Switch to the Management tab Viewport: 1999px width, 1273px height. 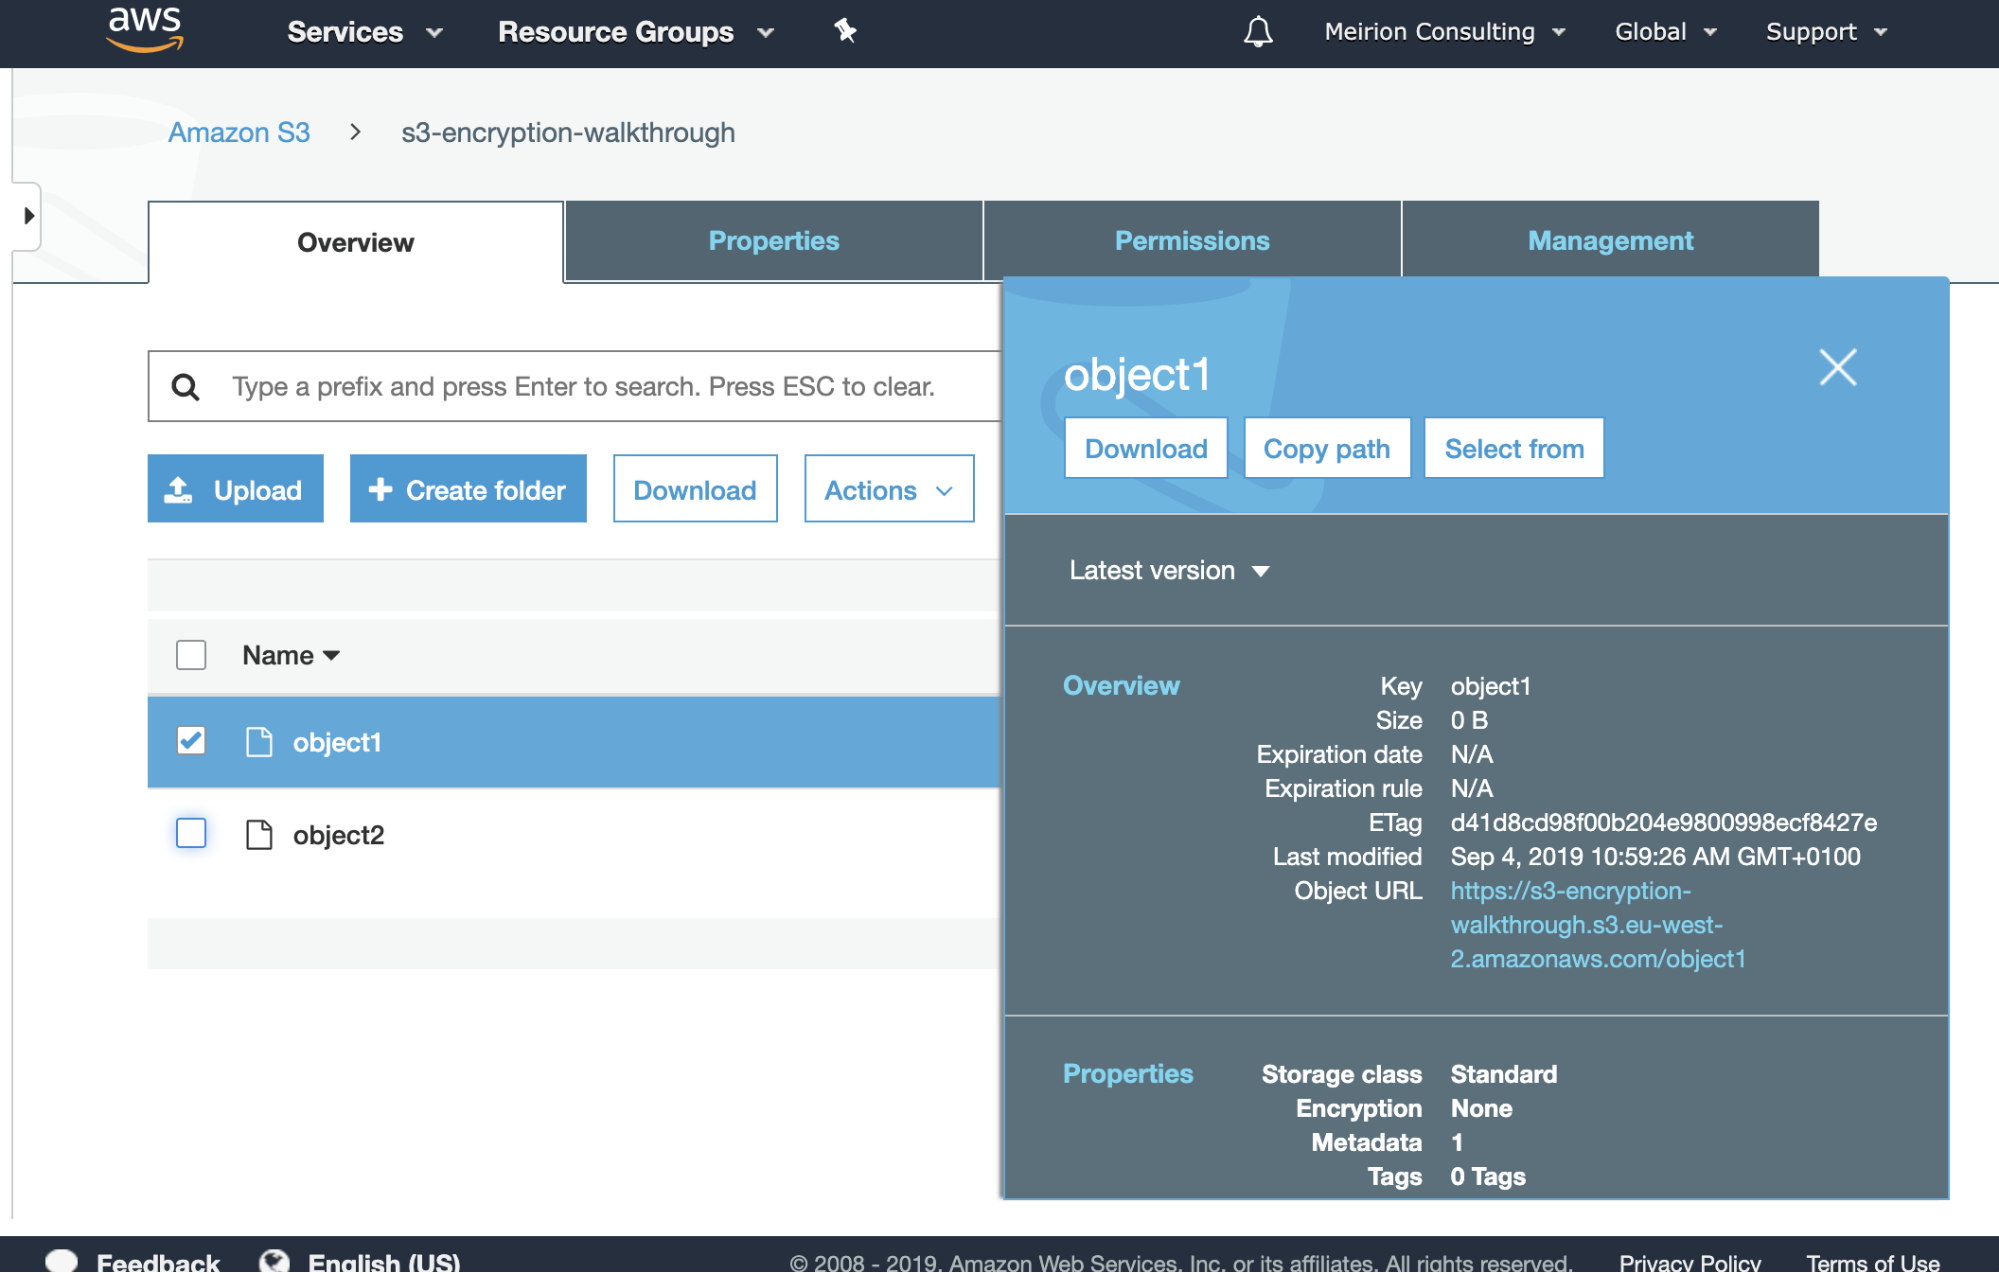click(1609, 241)
